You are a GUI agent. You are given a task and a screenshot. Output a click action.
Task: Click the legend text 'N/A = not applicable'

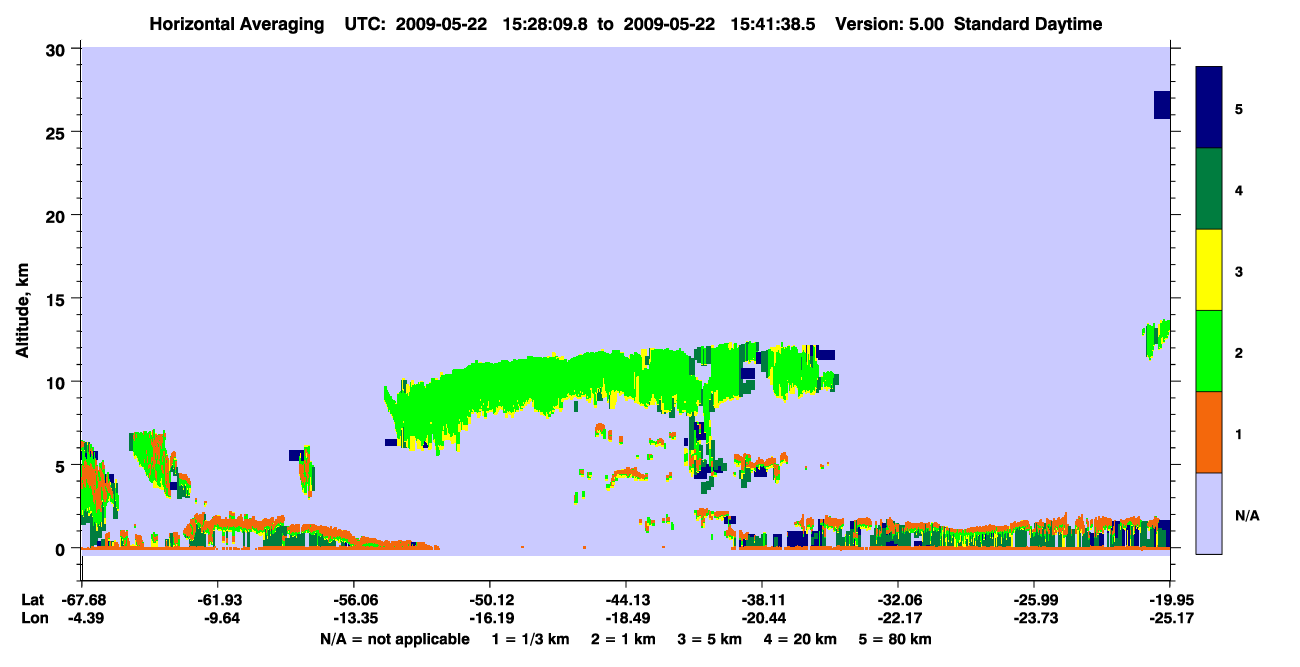394,639
